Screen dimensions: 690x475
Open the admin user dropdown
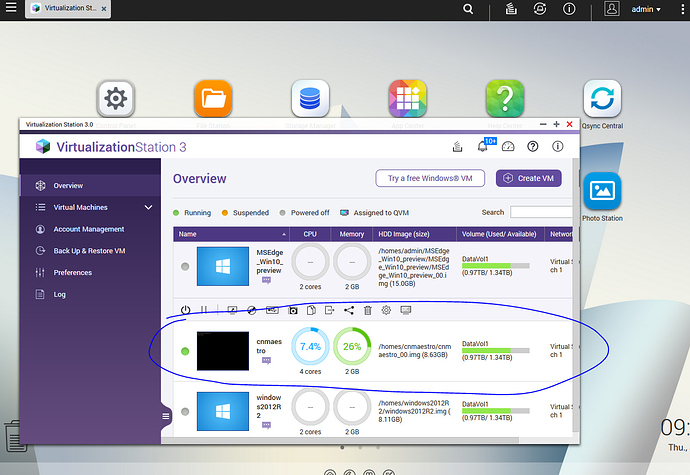click(646, 9)
